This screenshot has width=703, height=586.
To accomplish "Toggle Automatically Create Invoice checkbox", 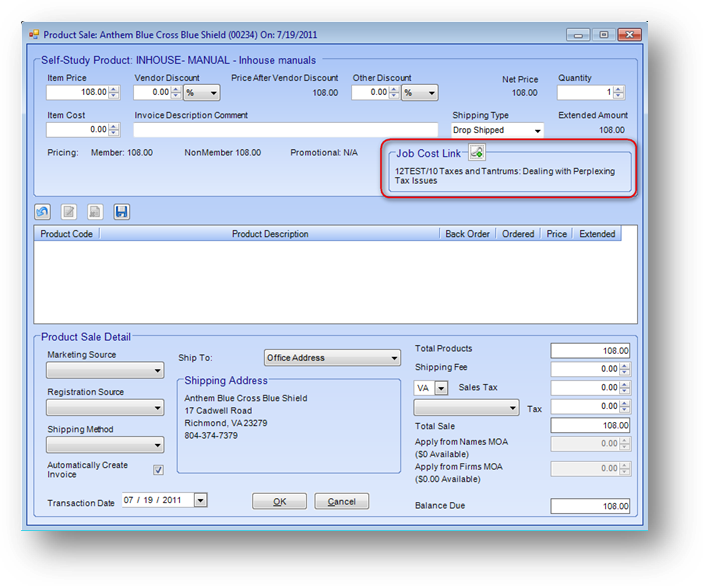I will (158, 469).
